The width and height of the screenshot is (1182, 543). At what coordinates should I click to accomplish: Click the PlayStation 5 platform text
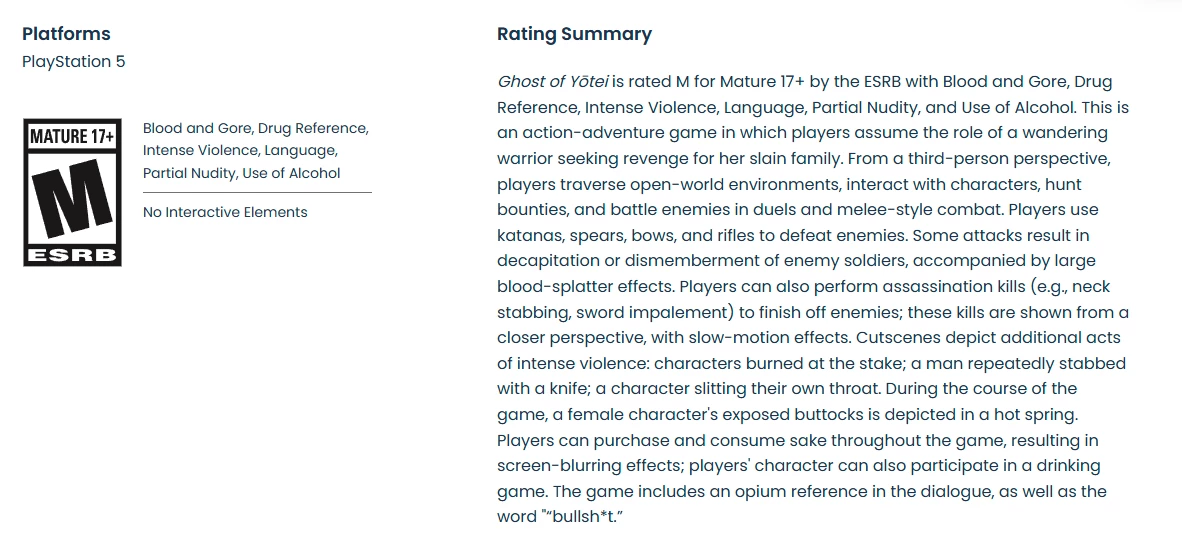pyautogui.click(x=74, y=62)
